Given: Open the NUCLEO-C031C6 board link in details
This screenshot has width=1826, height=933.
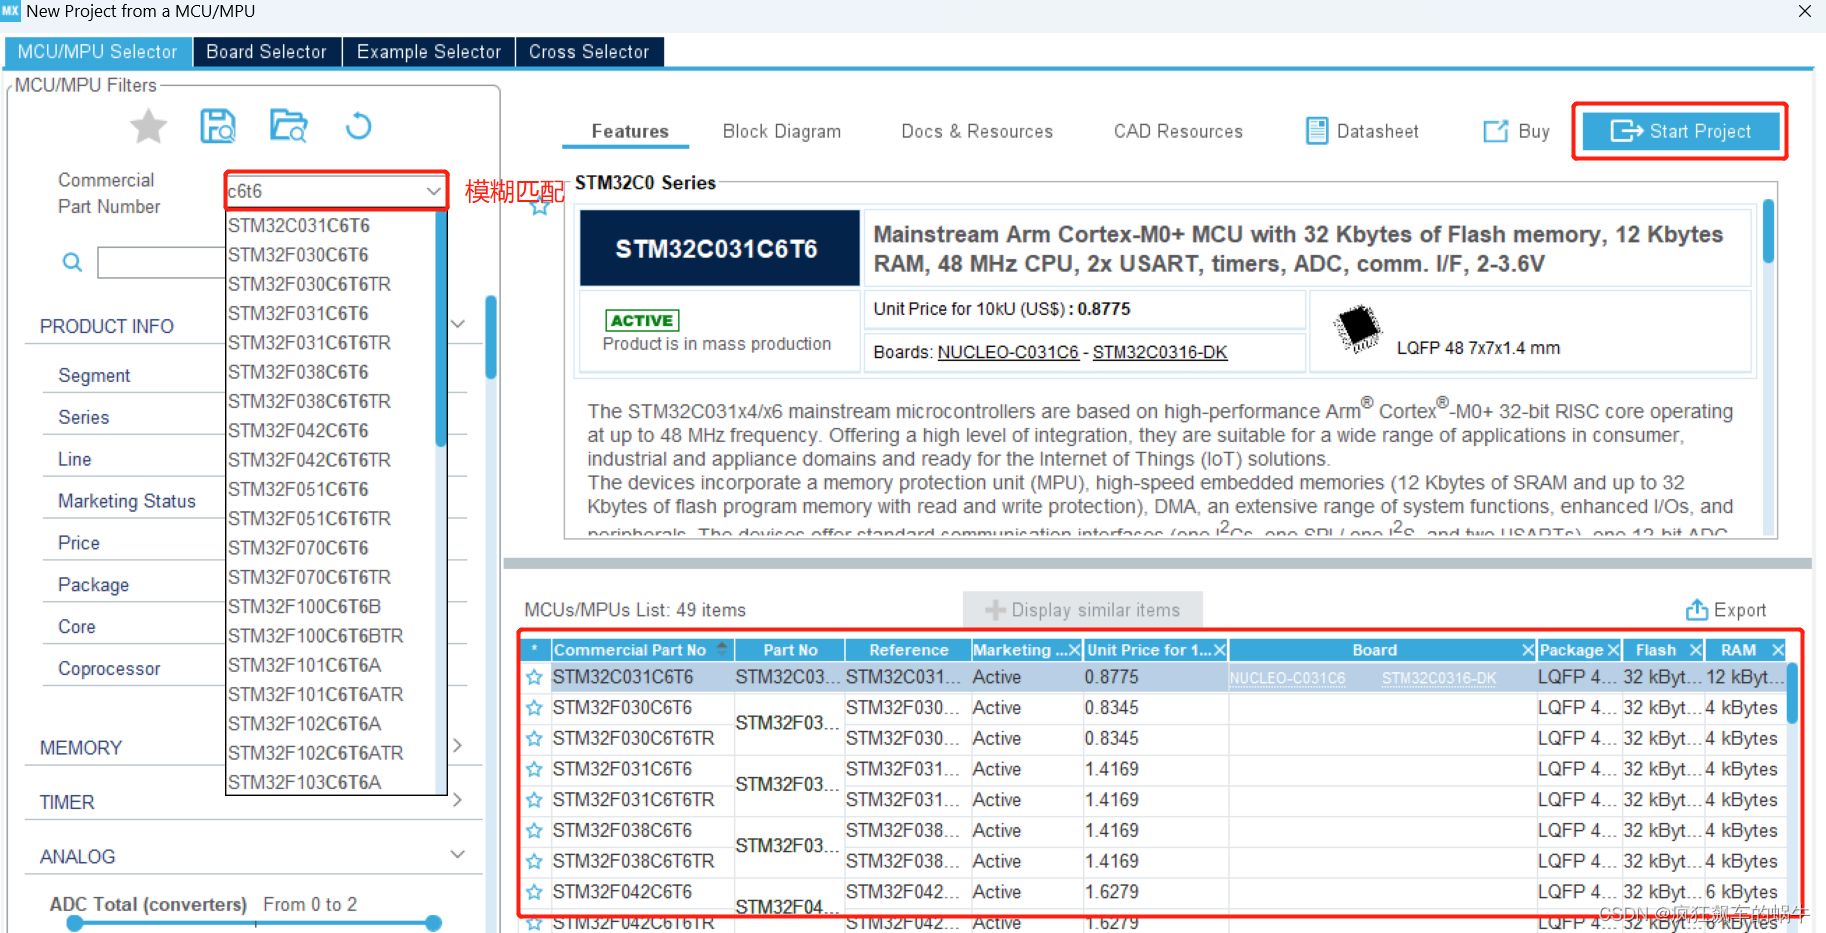Looking at the screenshot, I should tap(1008, 352).
